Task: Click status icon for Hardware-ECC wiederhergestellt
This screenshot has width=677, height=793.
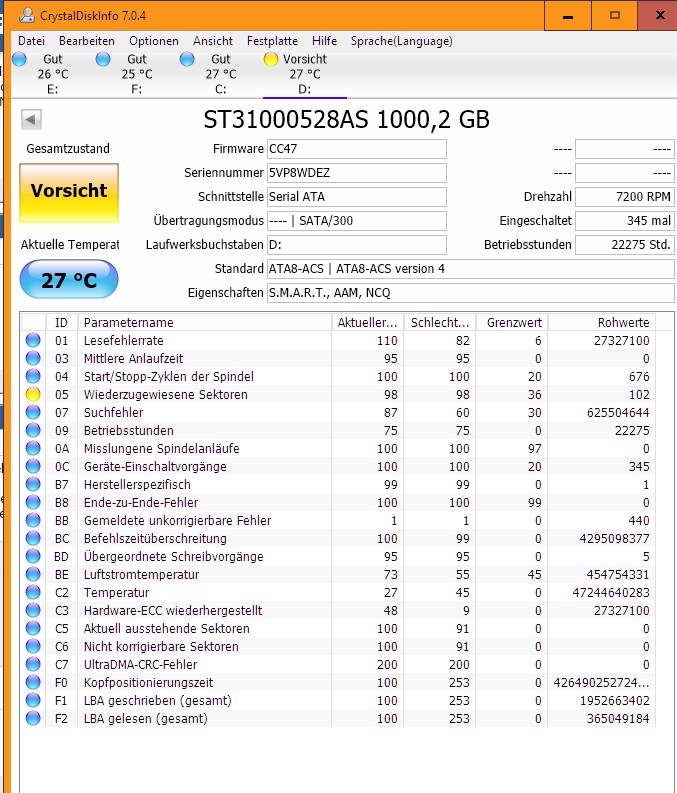Action: point(33,610)
